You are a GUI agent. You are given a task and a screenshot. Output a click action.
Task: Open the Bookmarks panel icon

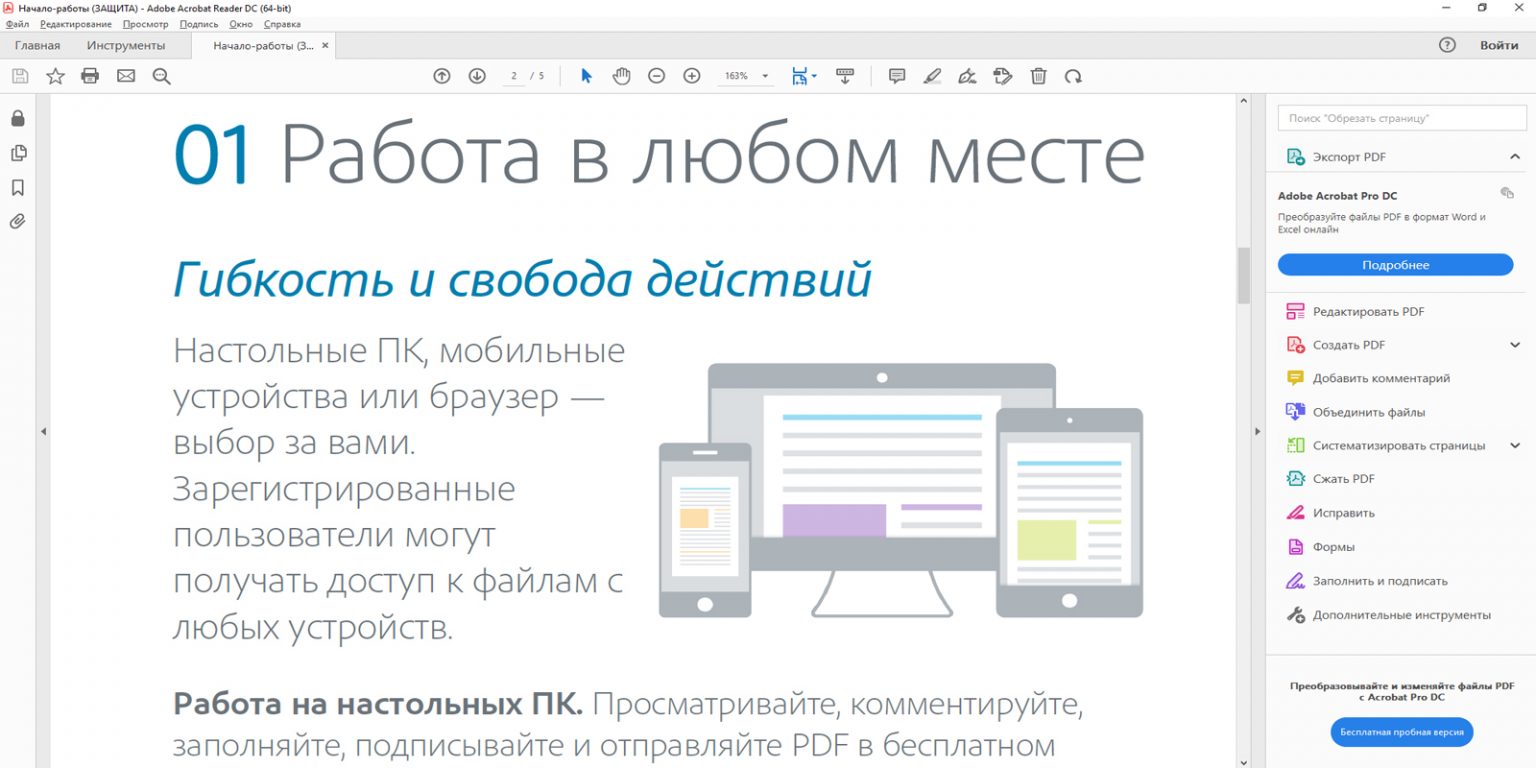pos(16,186)
